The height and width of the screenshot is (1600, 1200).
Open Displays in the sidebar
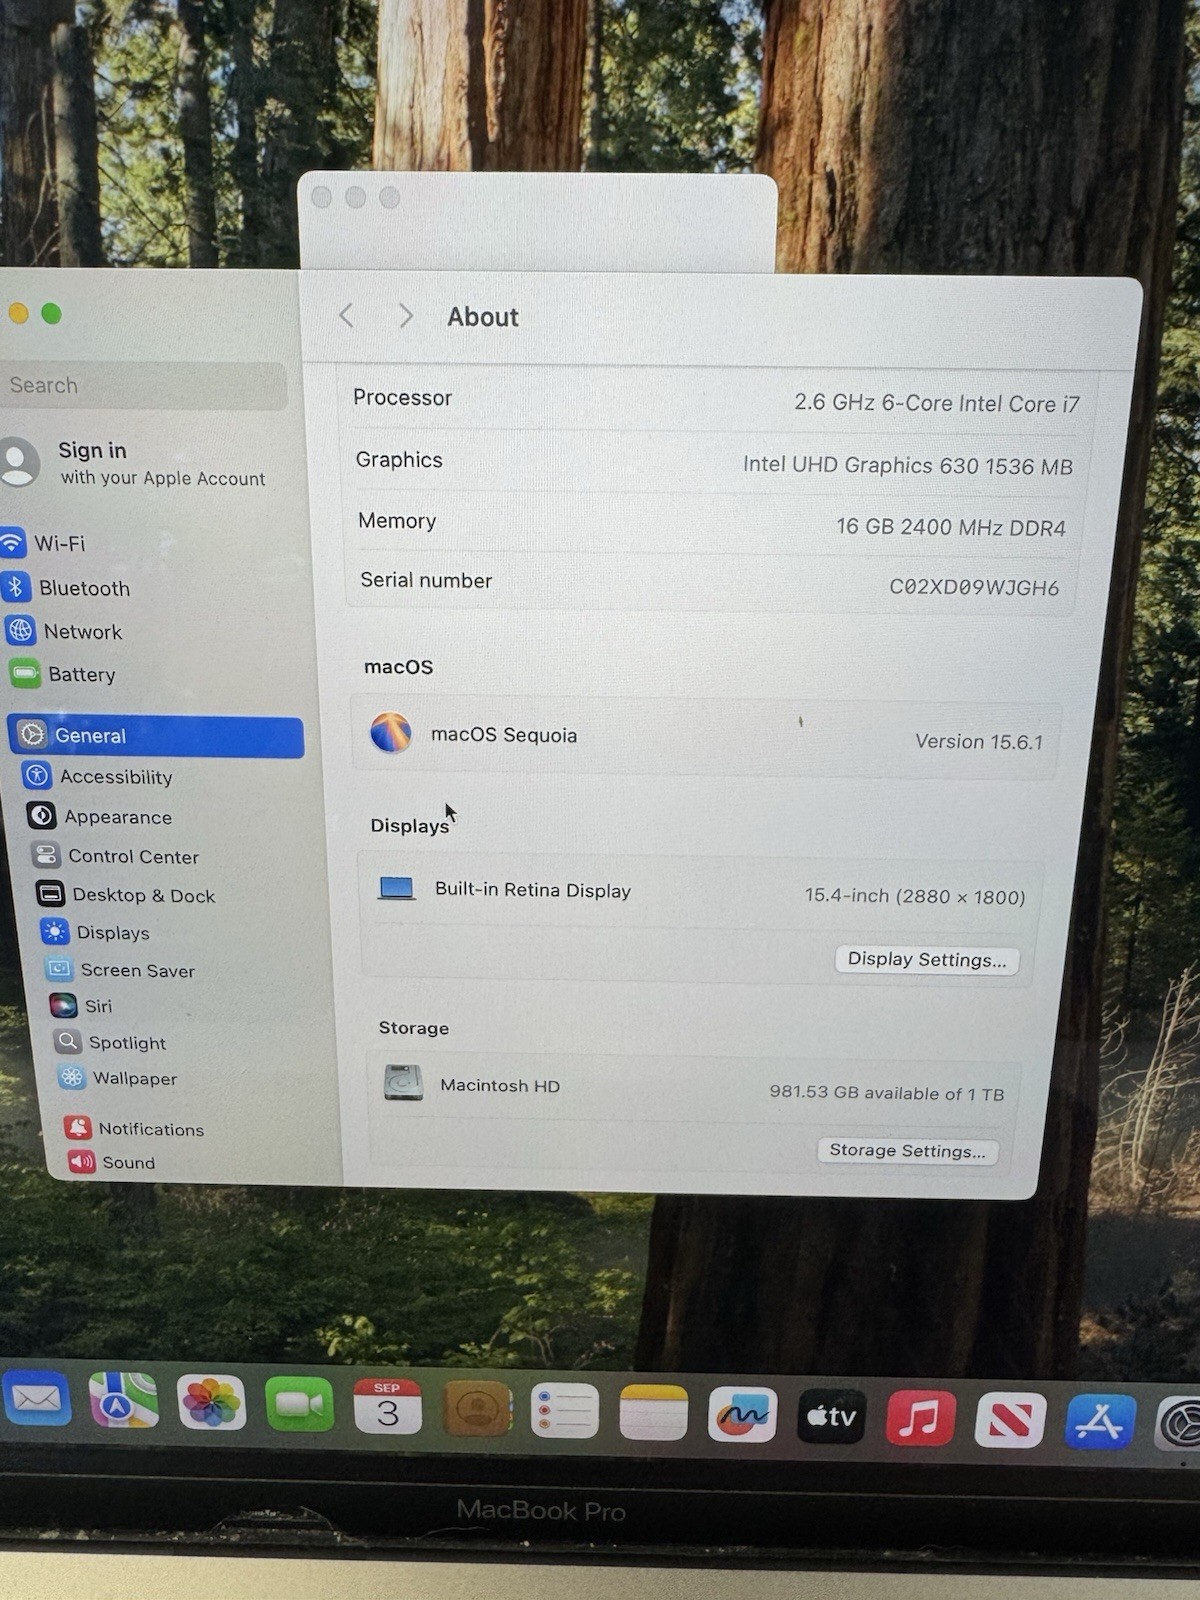click(x=95, y=932)
